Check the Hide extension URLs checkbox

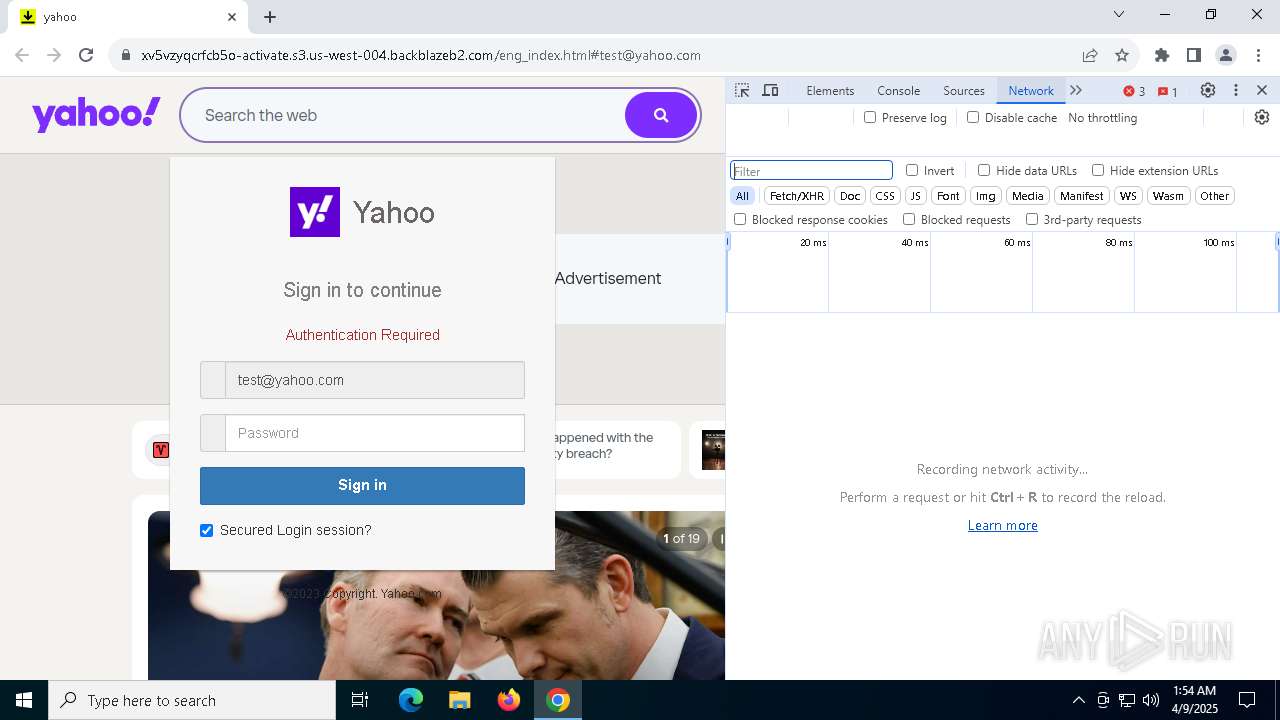[1098, 170]
